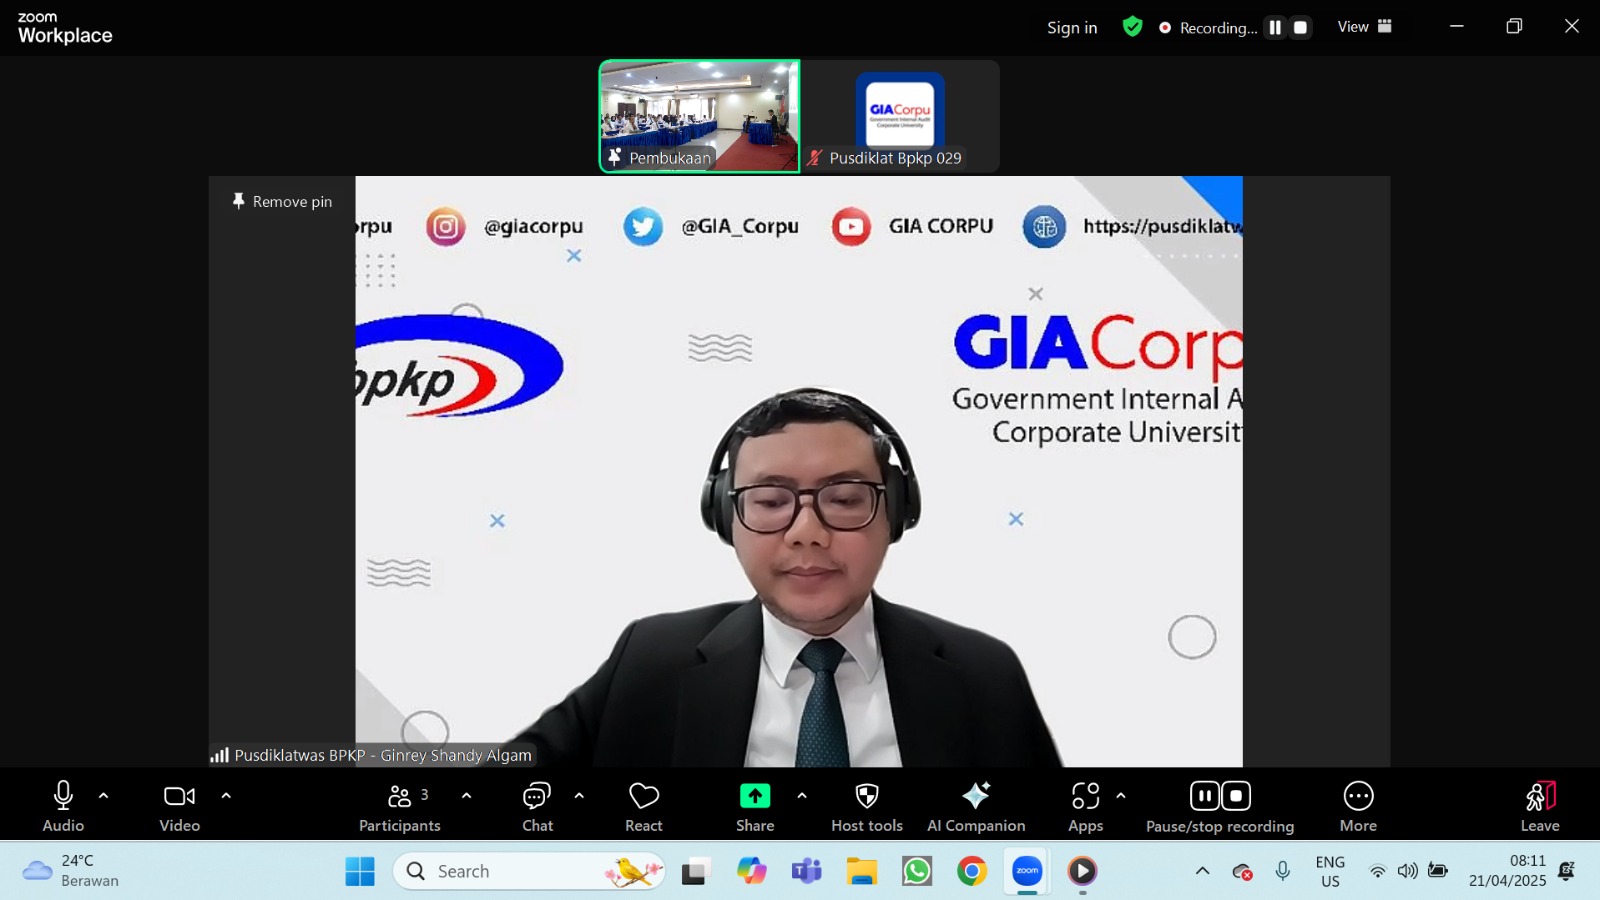Expand share options arrow beside Share
This screenshot has width=1600, height=900.
(x=801, y=796)
